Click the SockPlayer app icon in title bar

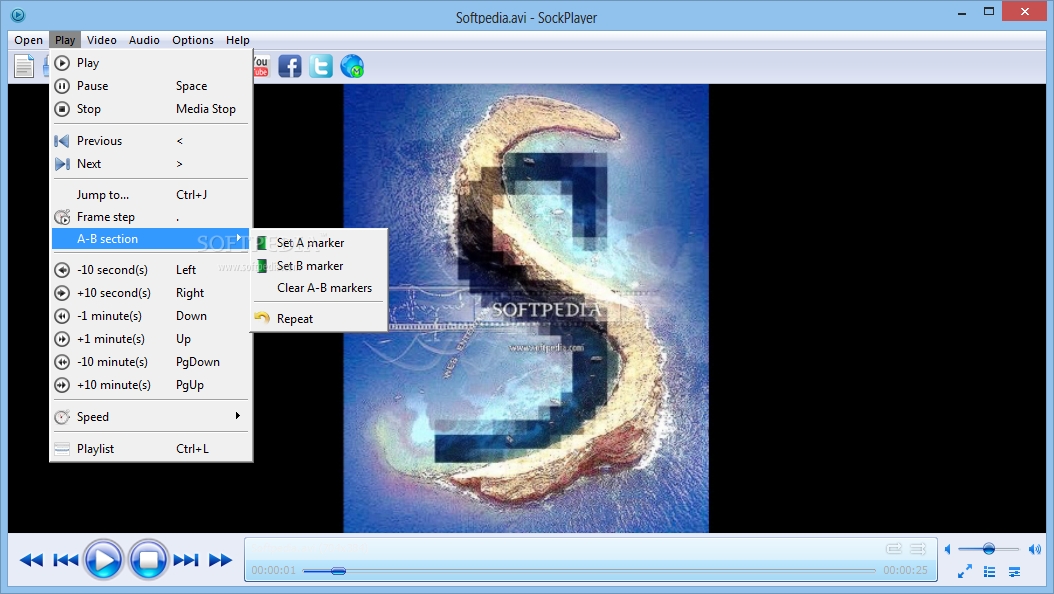[x=18, y=14]
